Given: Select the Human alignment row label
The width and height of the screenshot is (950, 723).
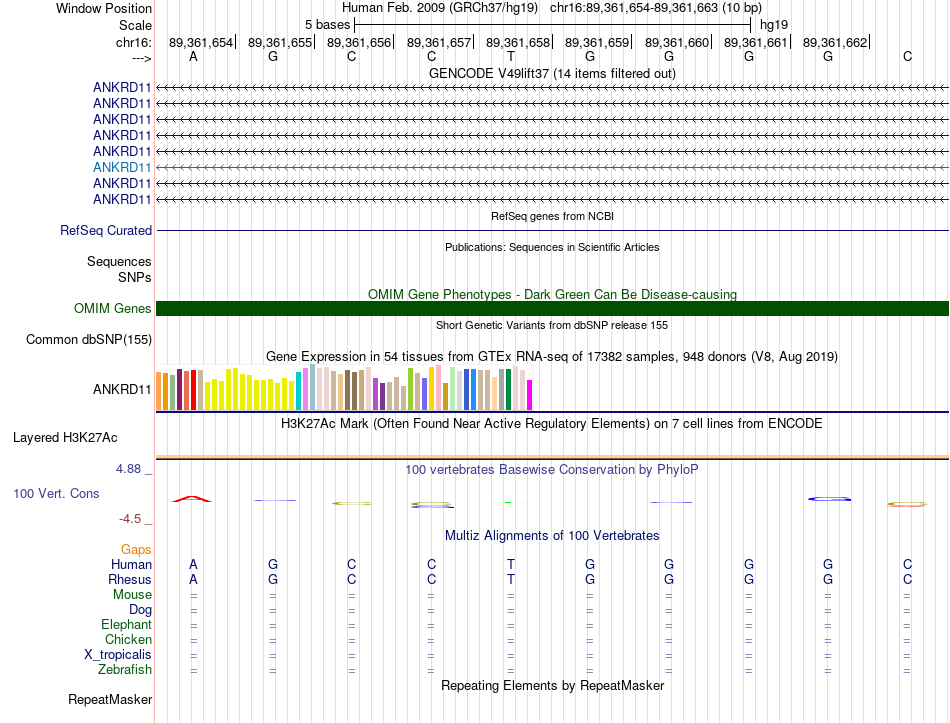Looking at the screenshot, I should click(x=131, y=565).
